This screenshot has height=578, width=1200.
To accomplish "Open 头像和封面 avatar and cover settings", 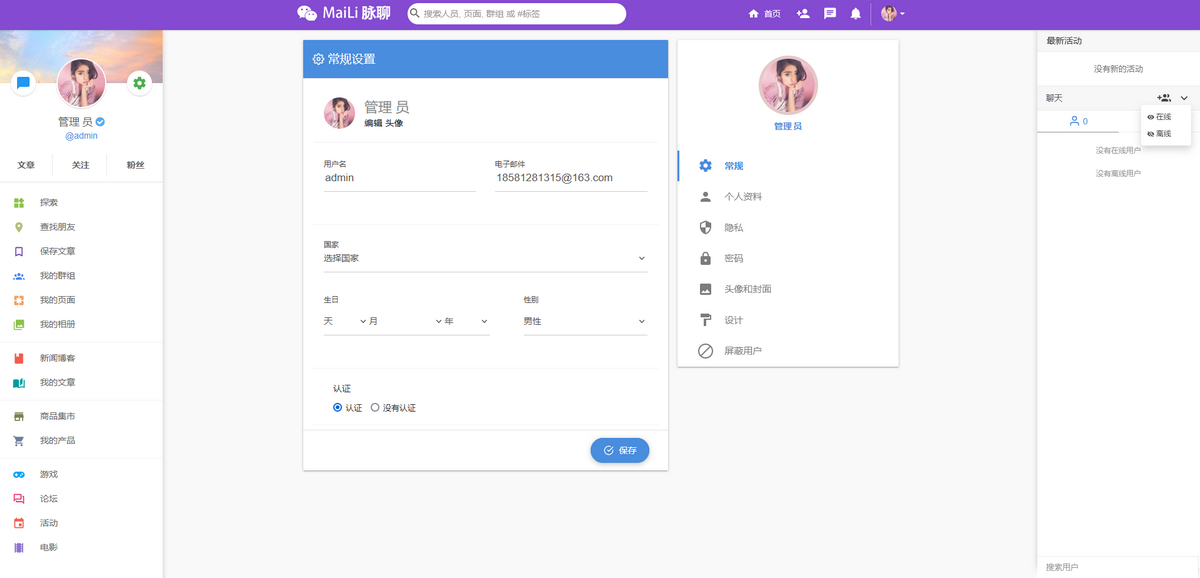I will [x=788, y=289].
